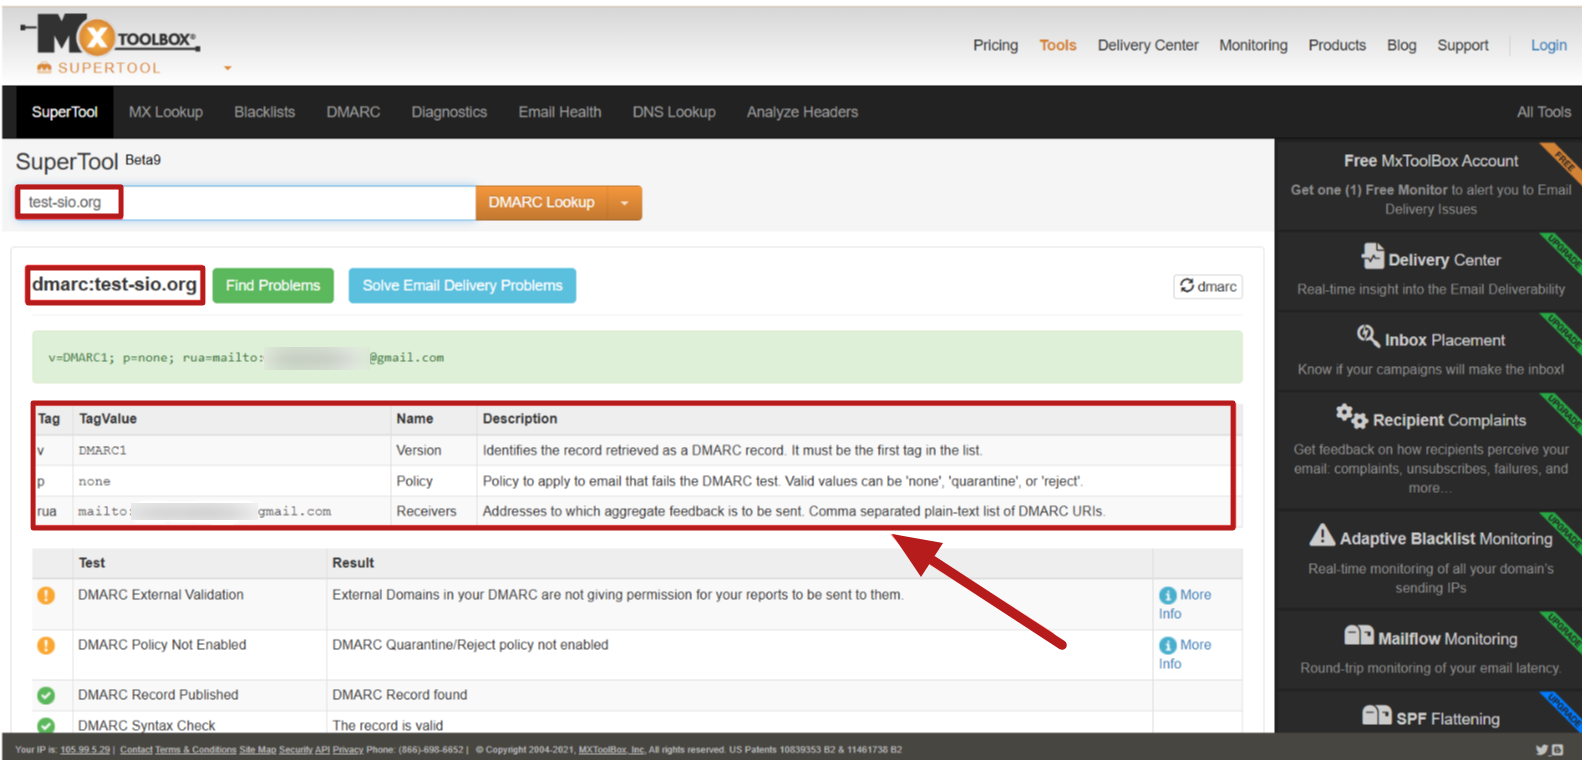The image size is (1582, 760).
Task: Switch to Email Health tab
Action: 560,112
